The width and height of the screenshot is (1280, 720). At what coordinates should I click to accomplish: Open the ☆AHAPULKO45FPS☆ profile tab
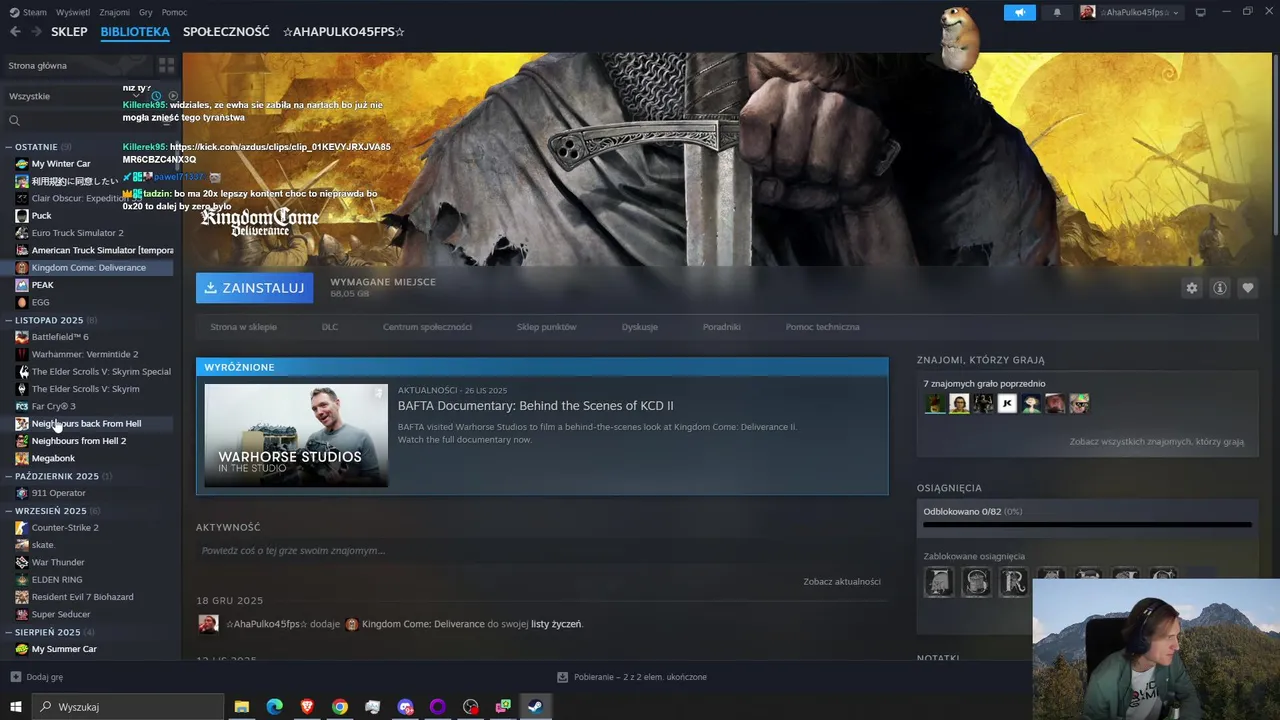(343, 32)
